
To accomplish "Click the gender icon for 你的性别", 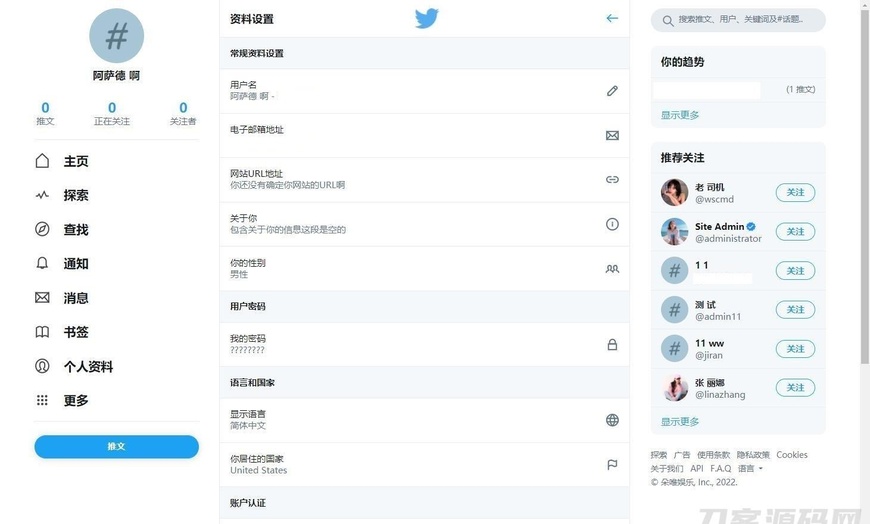I will coord(612,269).
